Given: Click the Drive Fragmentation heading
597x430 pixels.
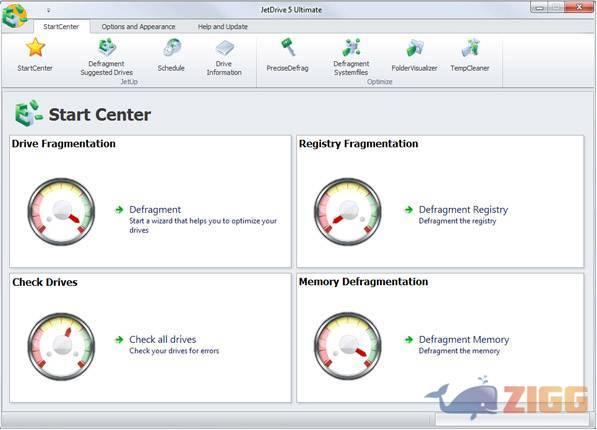Looking at the screenshot, I should (64, 144).
